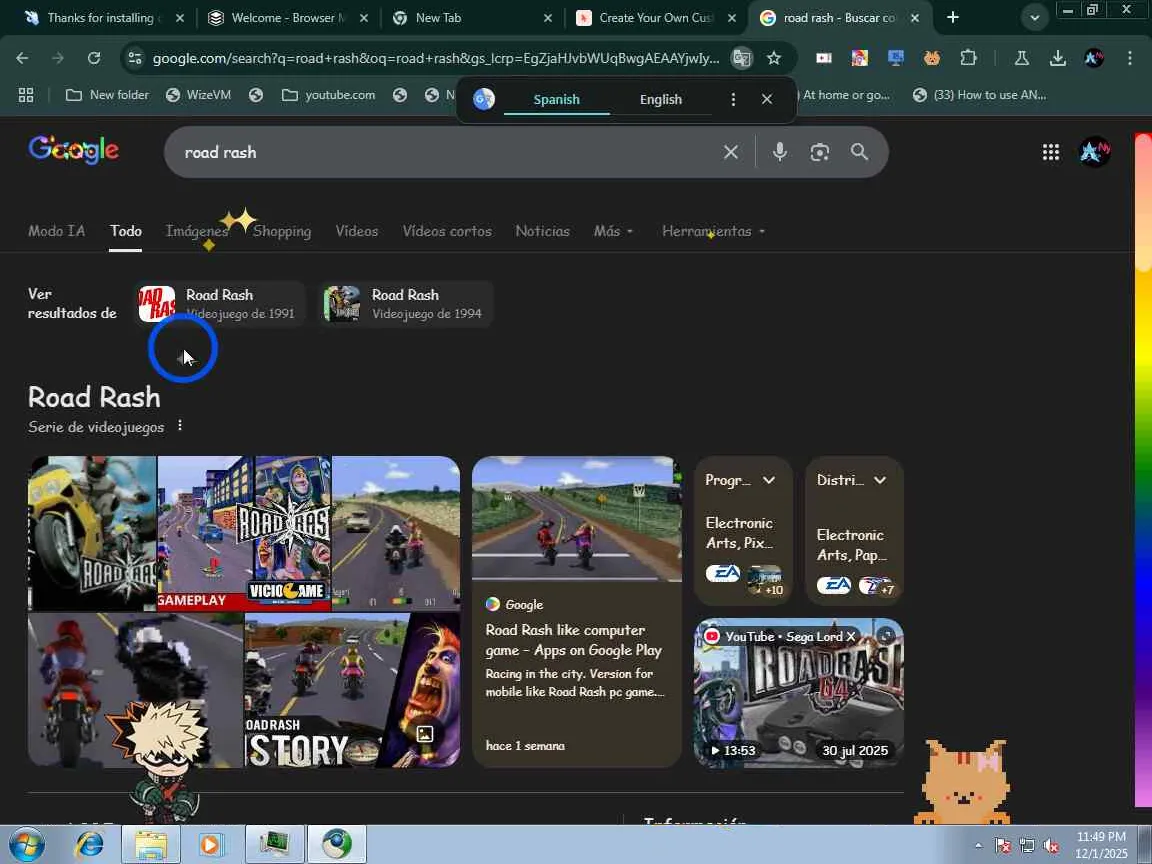Open the Downloads icon in toolbar

[1058, 58]
